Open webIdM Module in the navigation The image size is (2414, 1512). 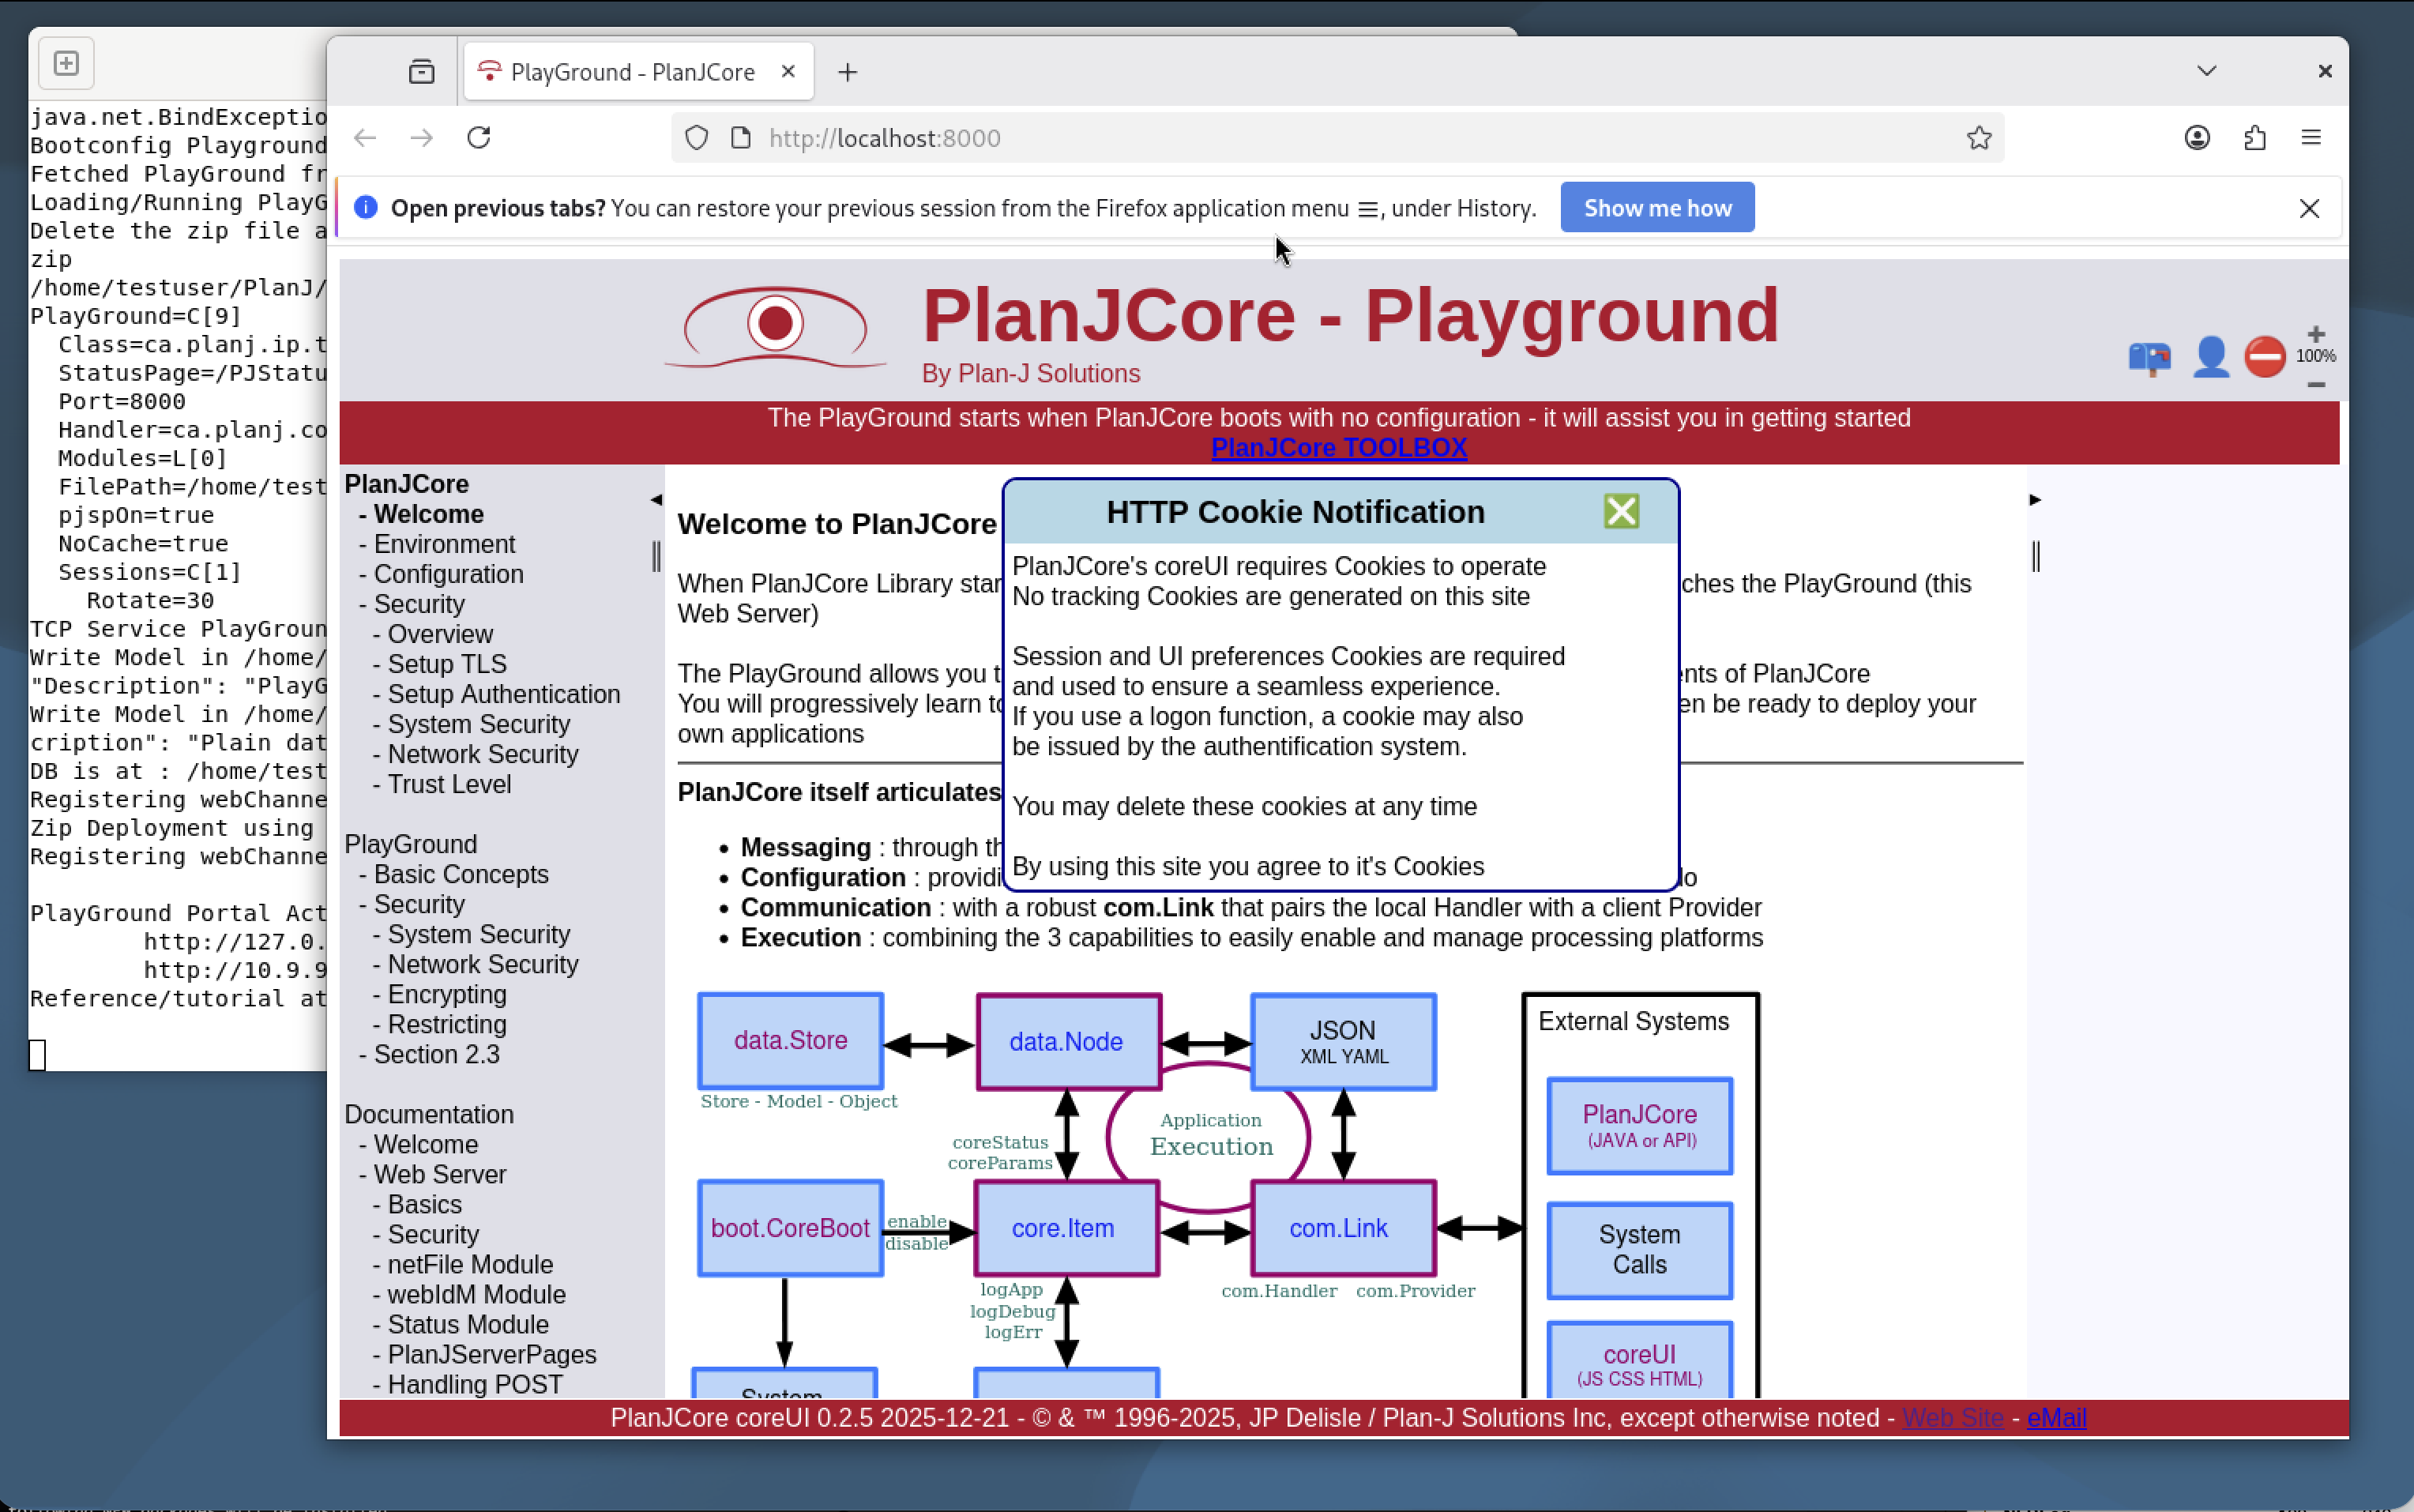click(476, 1294)
